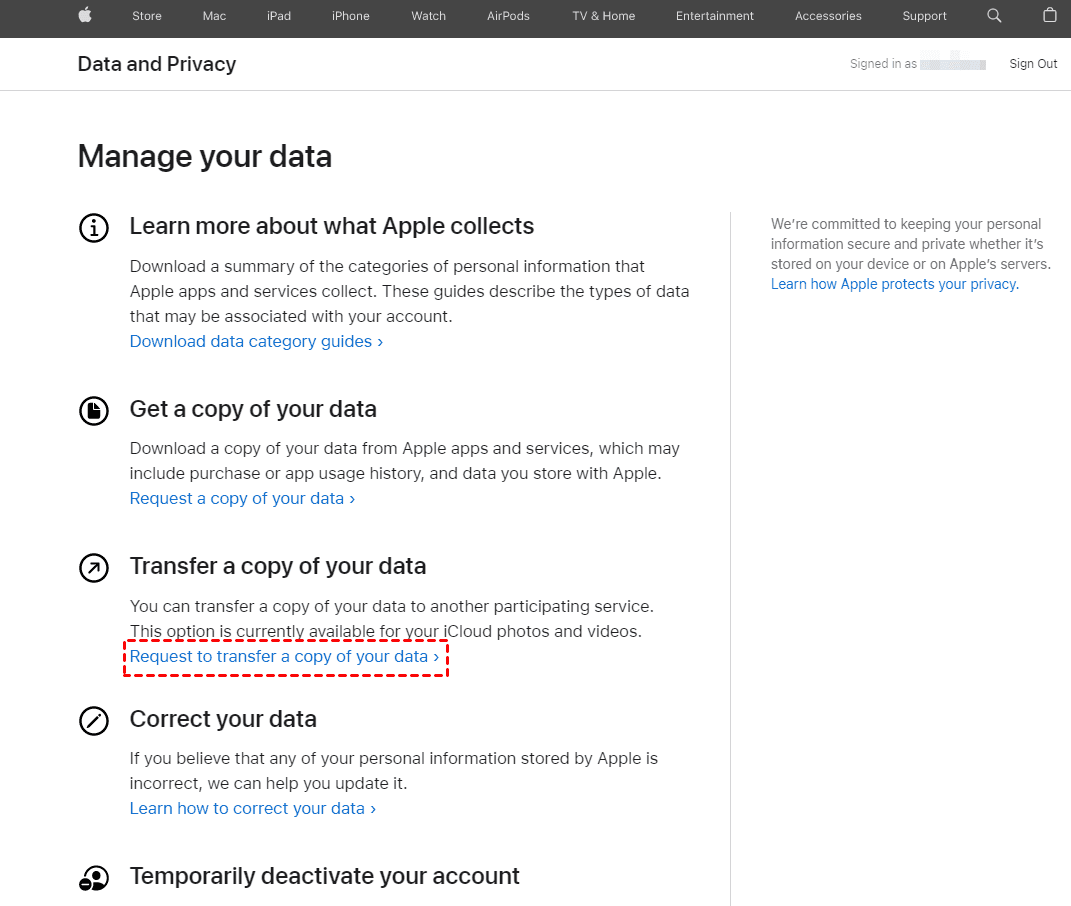Open the Store menu

147,16
